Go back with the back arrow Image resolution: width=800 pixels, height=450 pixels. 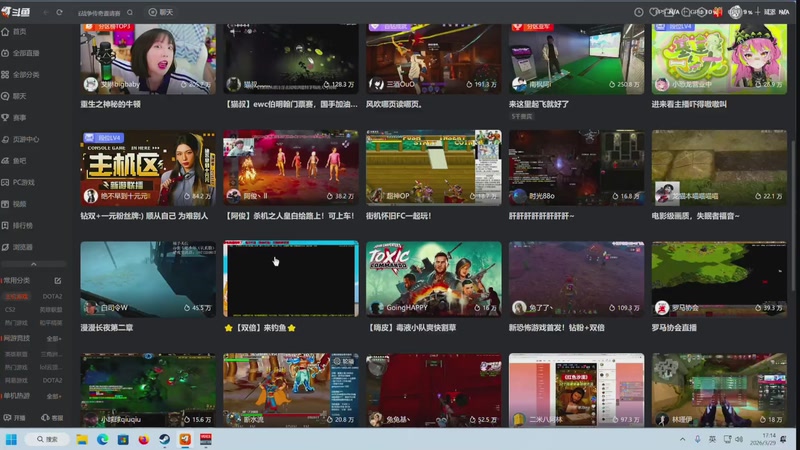pyautogui.click(x=45, y=12)
